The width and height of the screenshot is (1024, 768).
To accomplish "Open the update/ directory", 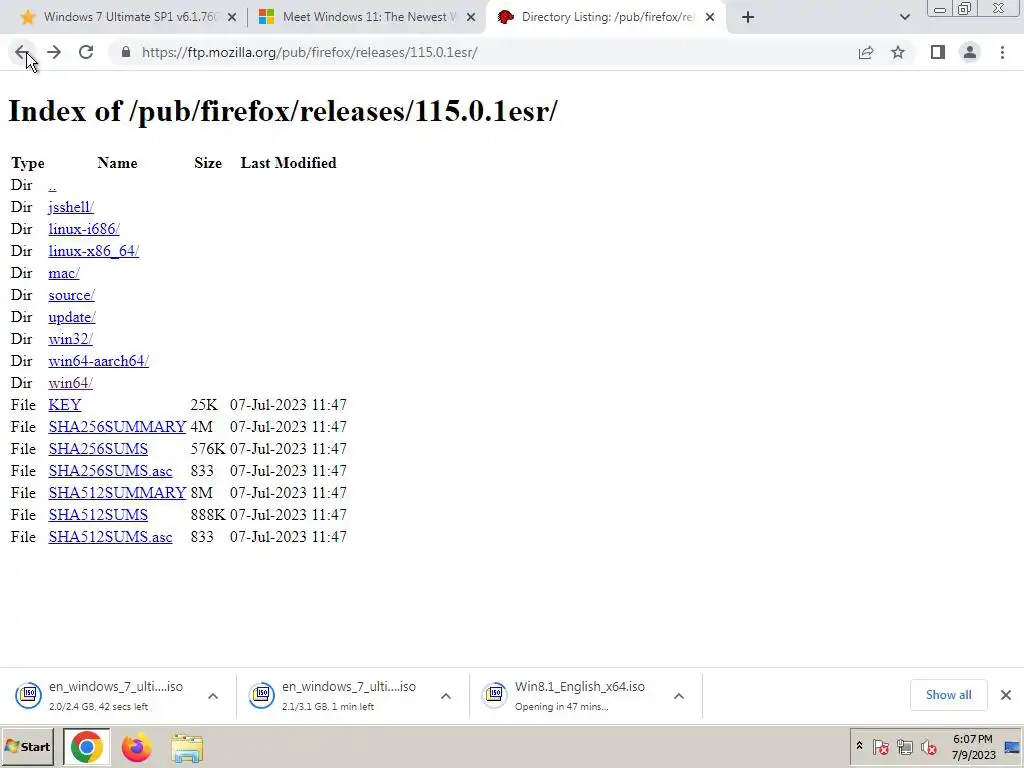I will 72,317.
